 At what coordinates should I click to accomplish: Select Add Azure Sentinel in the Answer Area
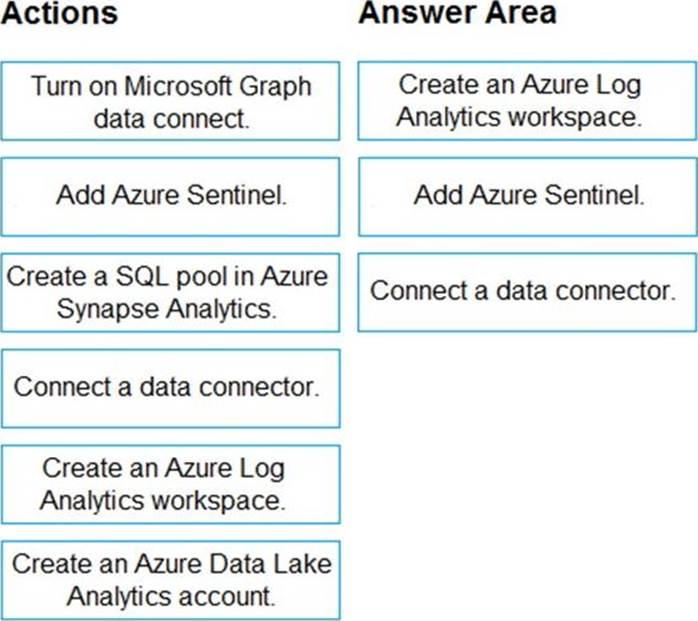point(527,196)
